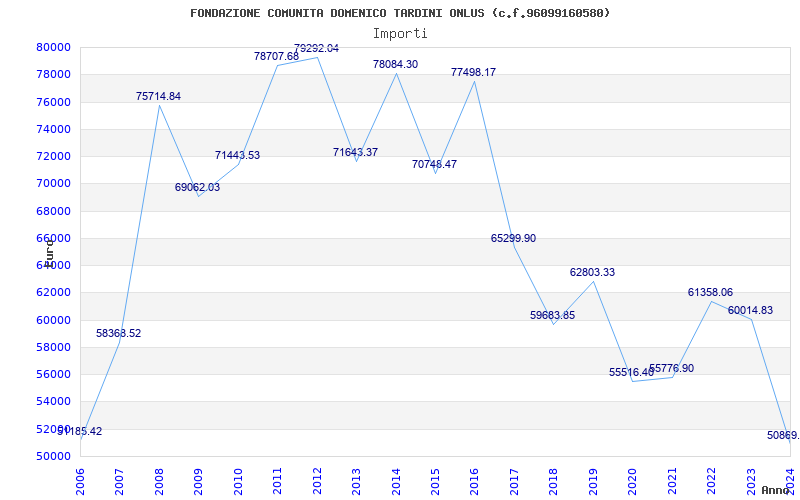Select data label 58363.52

pos(118,333)
